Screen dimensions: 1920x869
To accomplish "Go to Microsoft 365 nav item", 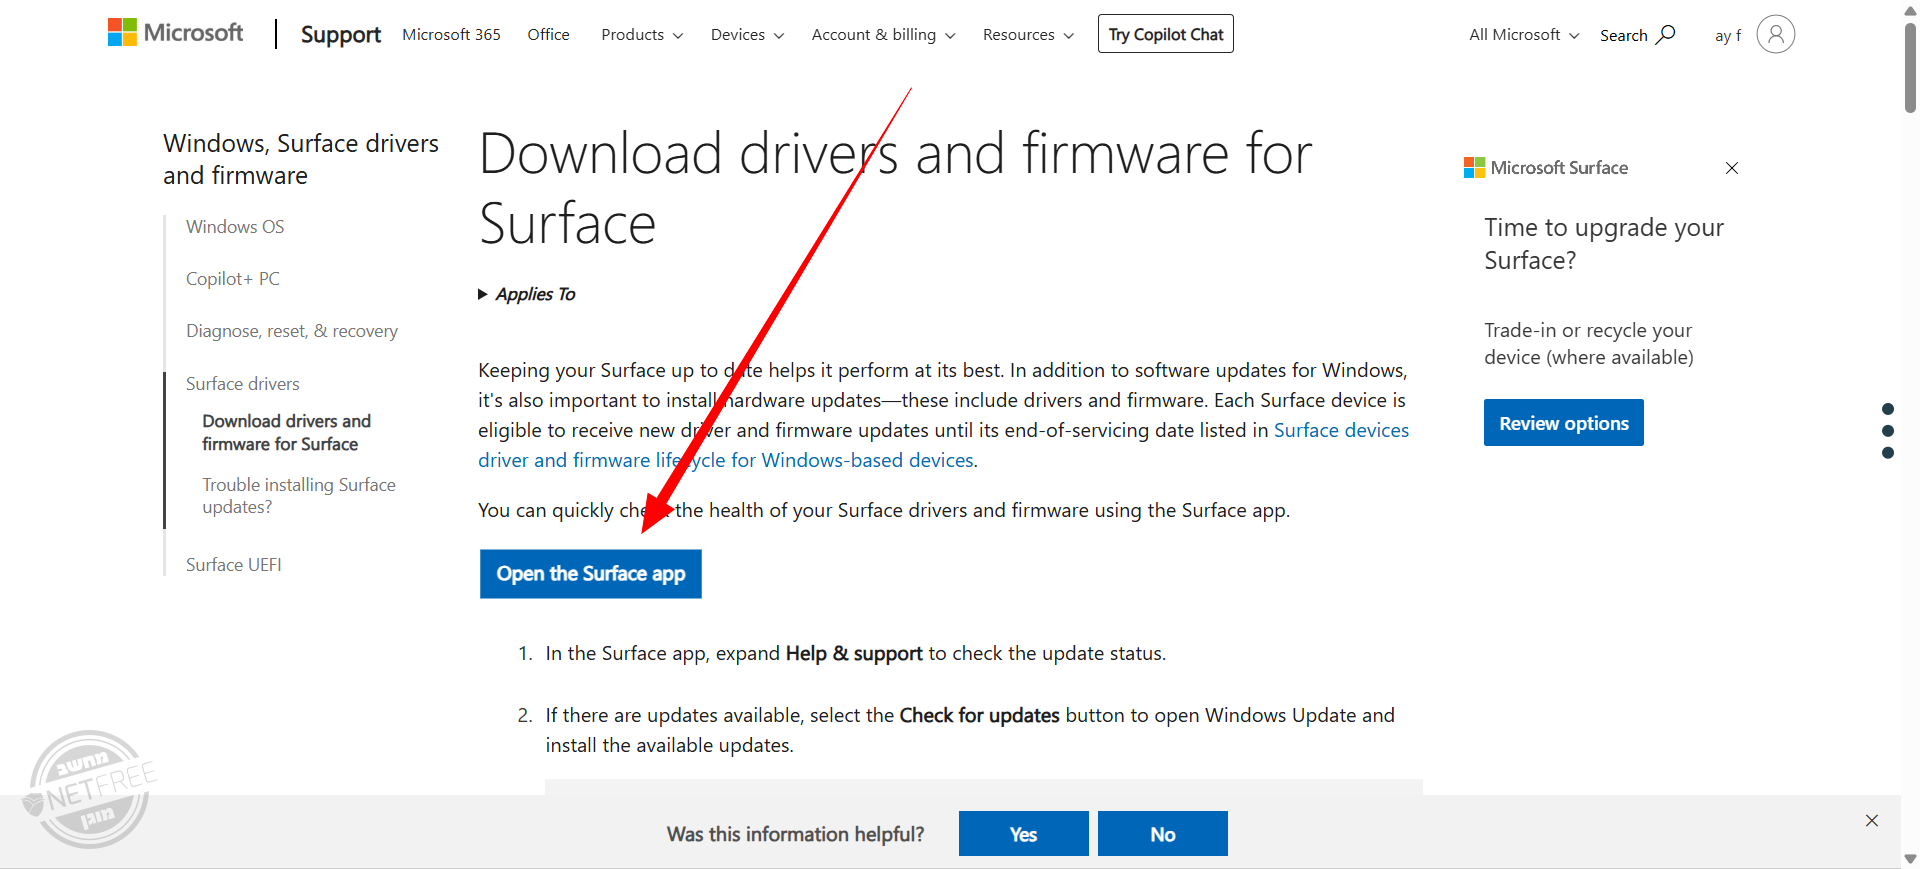I will (451, 35).
